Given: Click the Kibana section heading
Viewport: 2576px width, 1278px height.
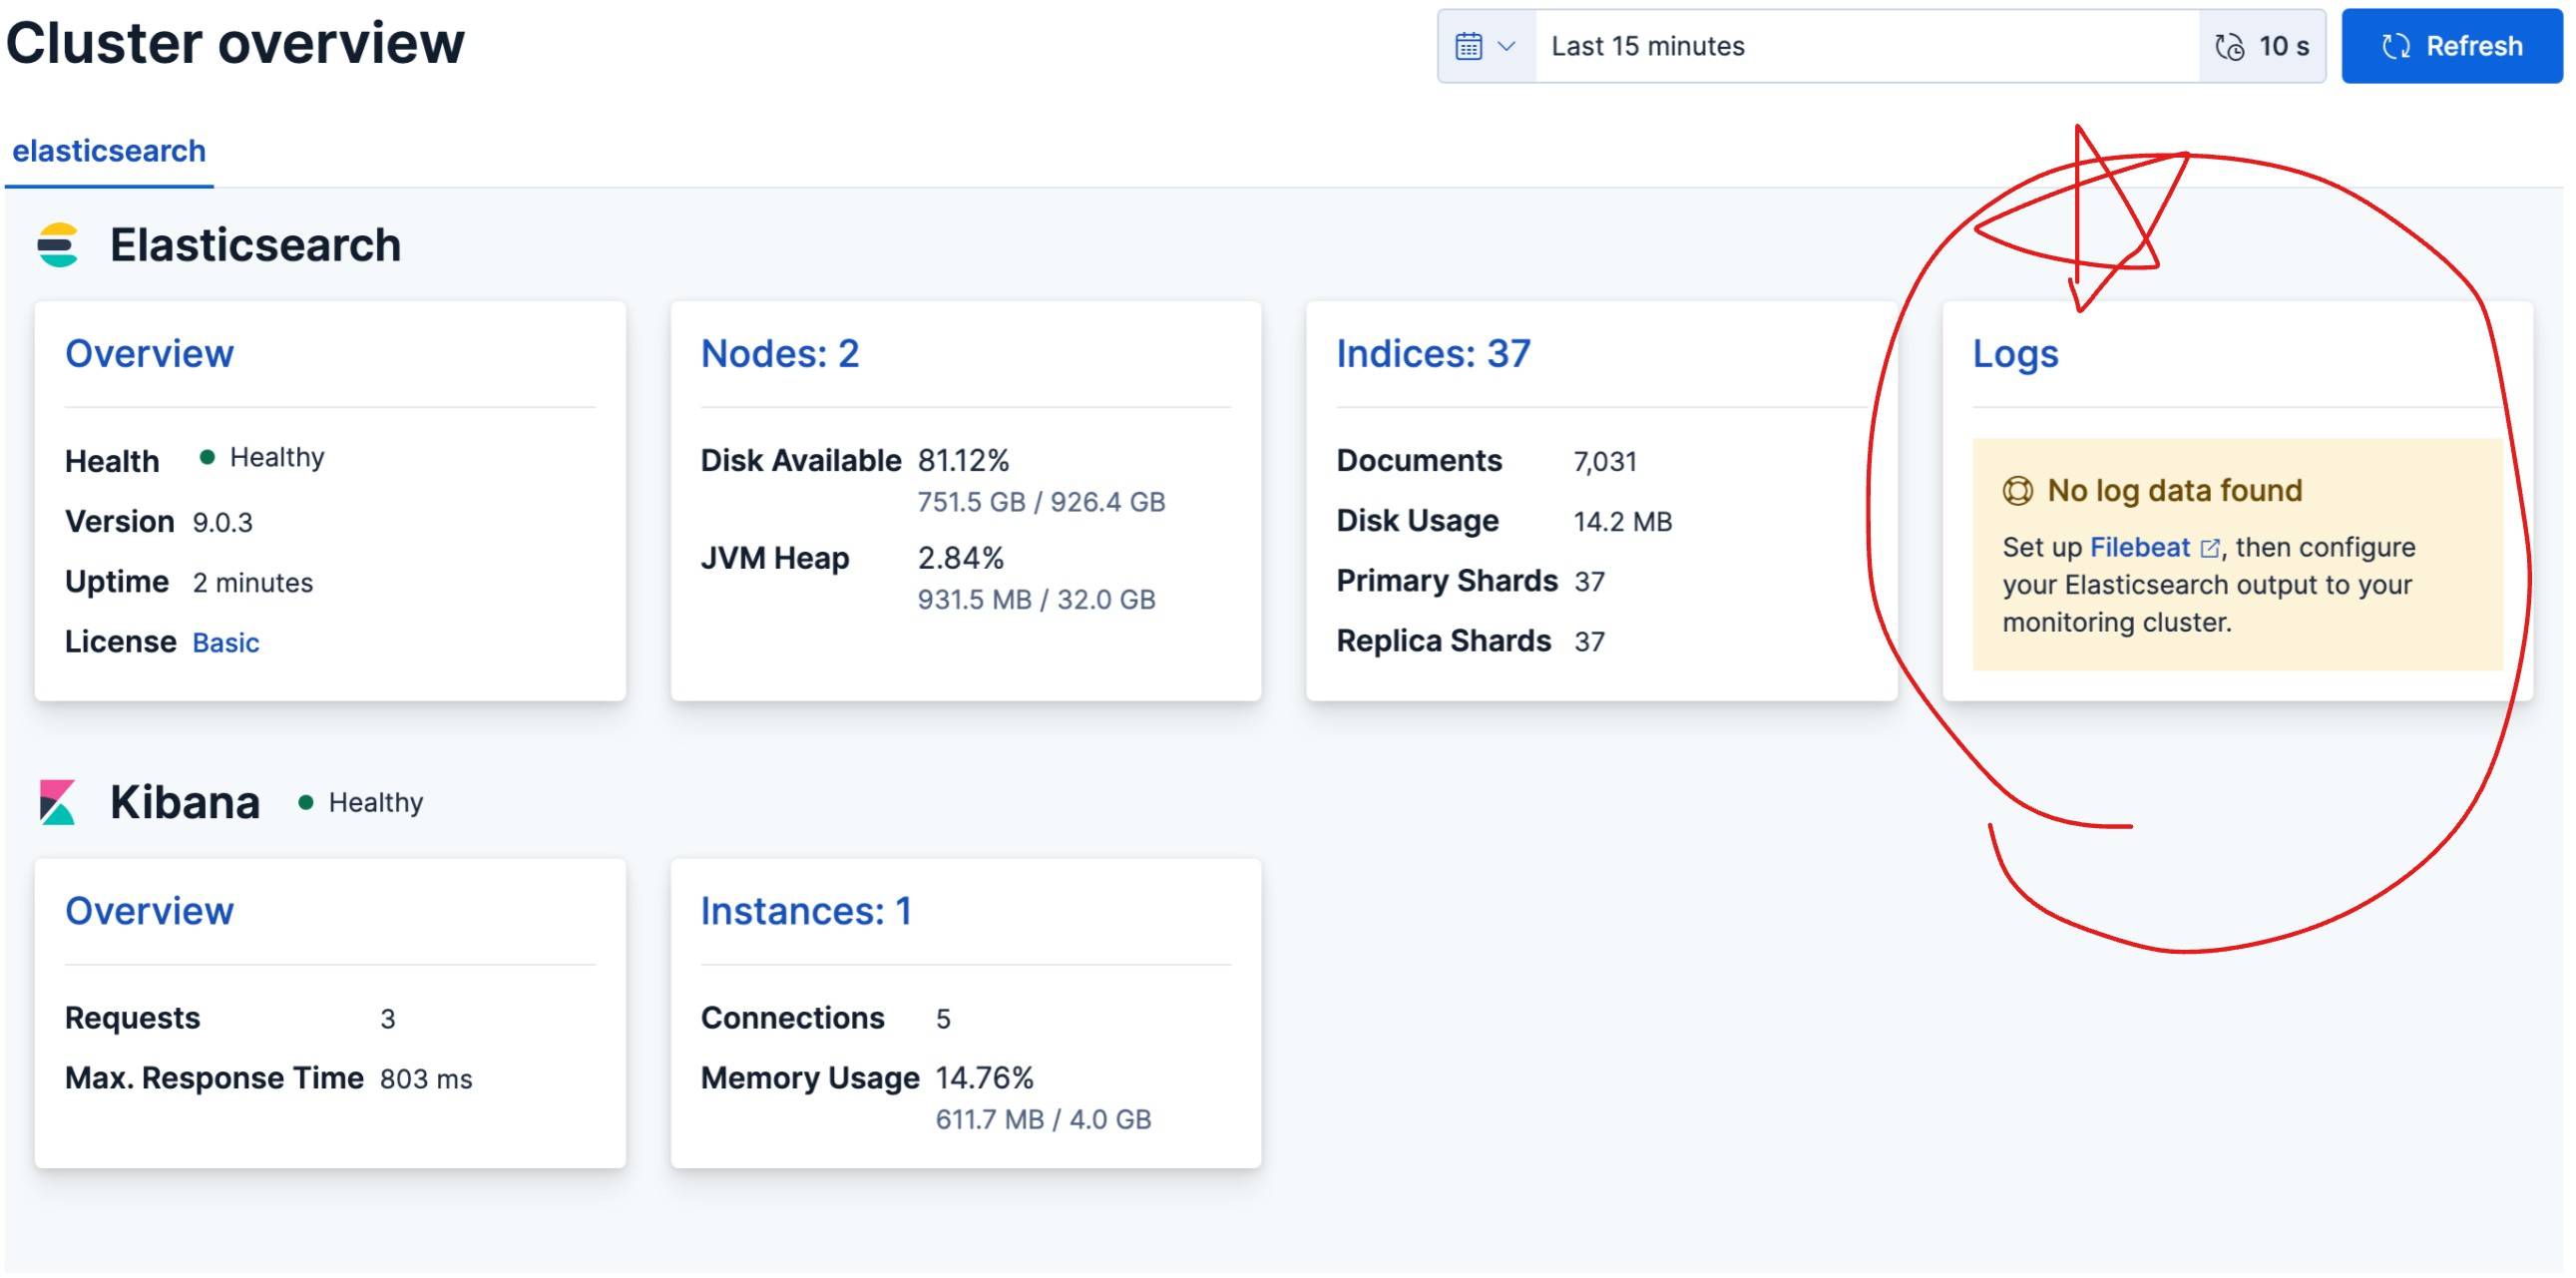Looking at the screenshot, I should click(x=185, y=802).
